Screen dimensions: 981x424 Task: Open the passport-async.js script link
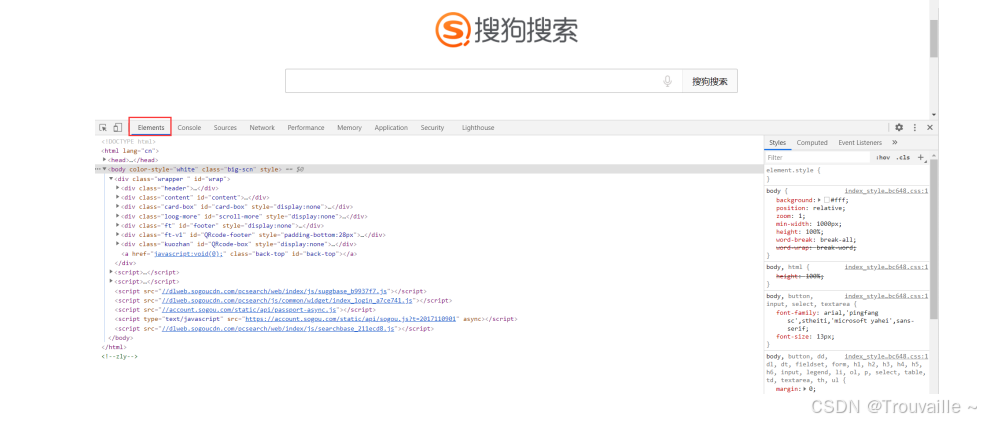[x=250, y=310]
